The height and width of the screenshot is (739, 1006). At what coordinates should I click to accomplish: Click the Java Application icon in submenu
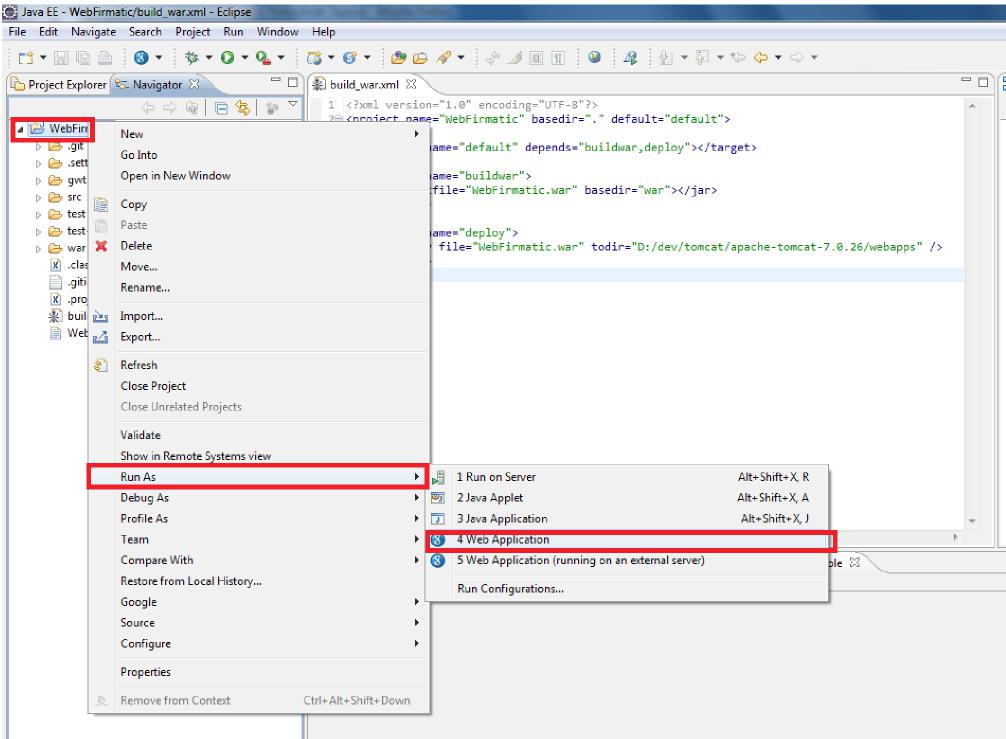437,519
